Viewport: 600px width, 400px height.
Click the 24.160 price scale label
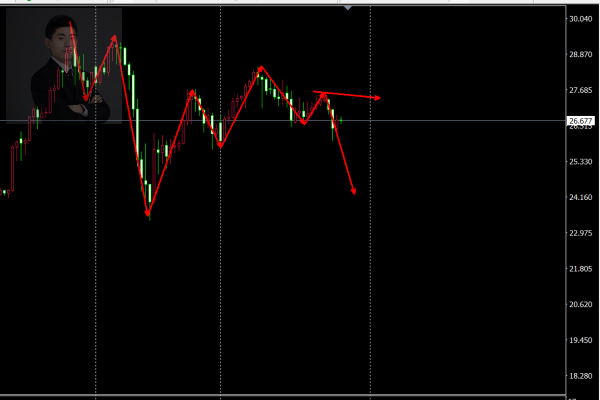(x=580, y=197)
